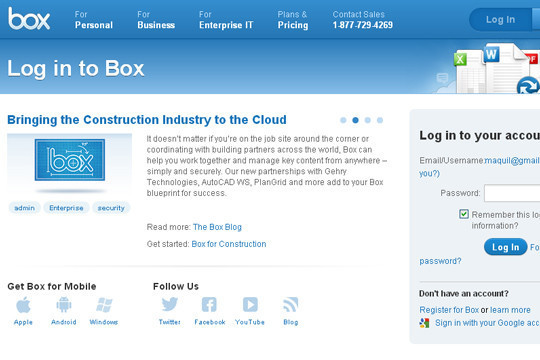540x360 pixels.
Task: Toggle Remember this login information checkbox
Action: click(464, 214)
